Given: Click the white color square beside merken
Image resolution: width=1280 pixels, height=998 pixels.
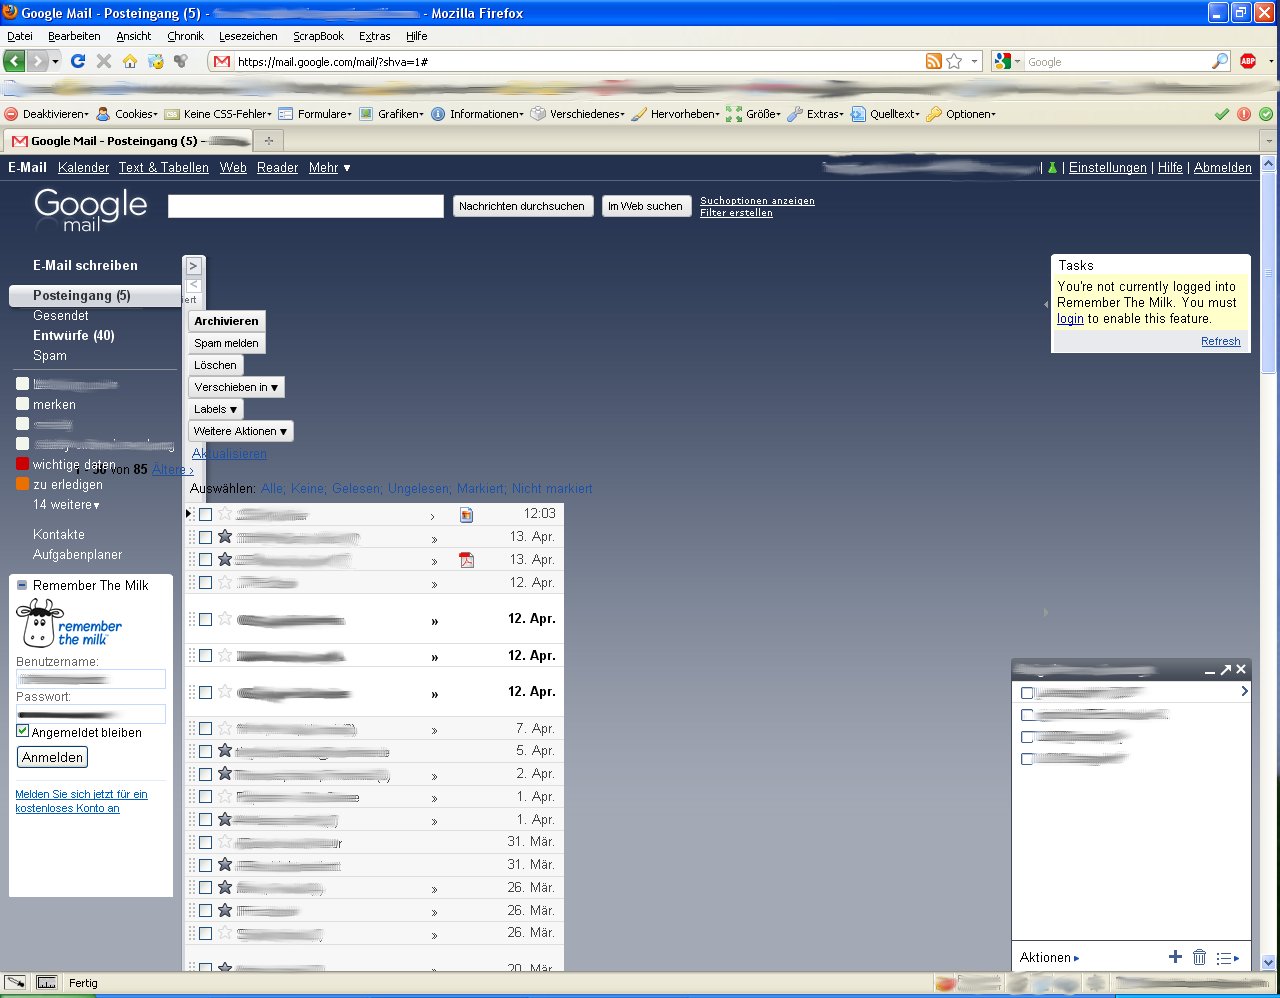Looking at the screenshot, I should pos(22,404).
